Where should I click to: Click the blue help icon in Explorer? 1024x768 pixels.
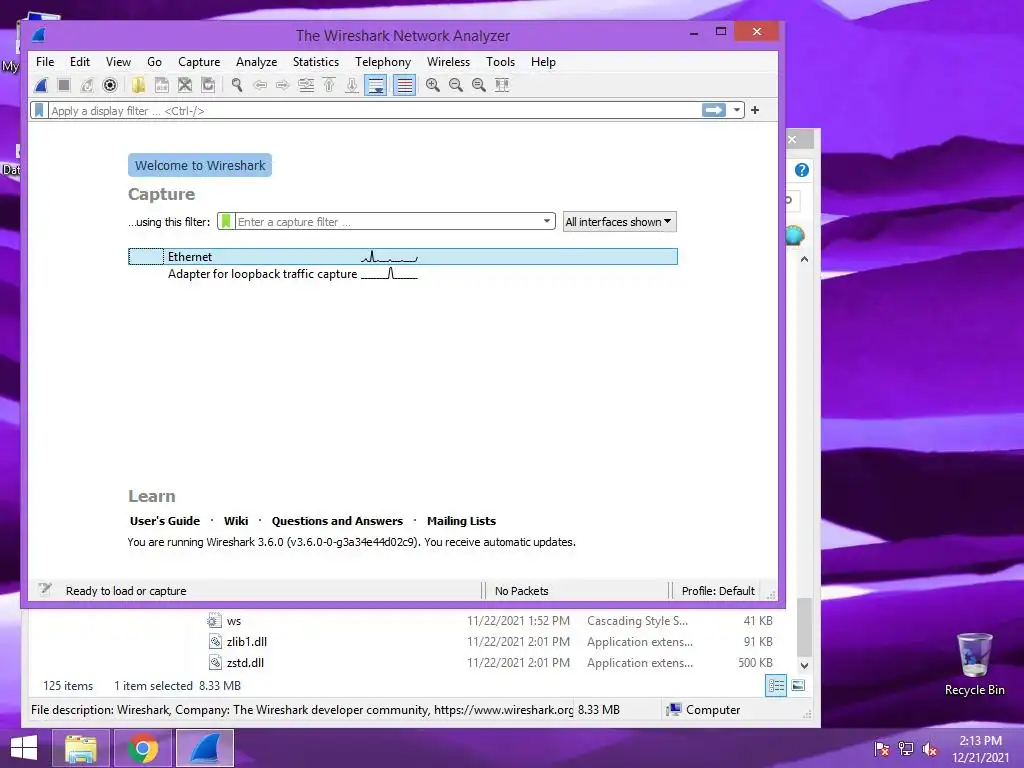coord(801,170)
